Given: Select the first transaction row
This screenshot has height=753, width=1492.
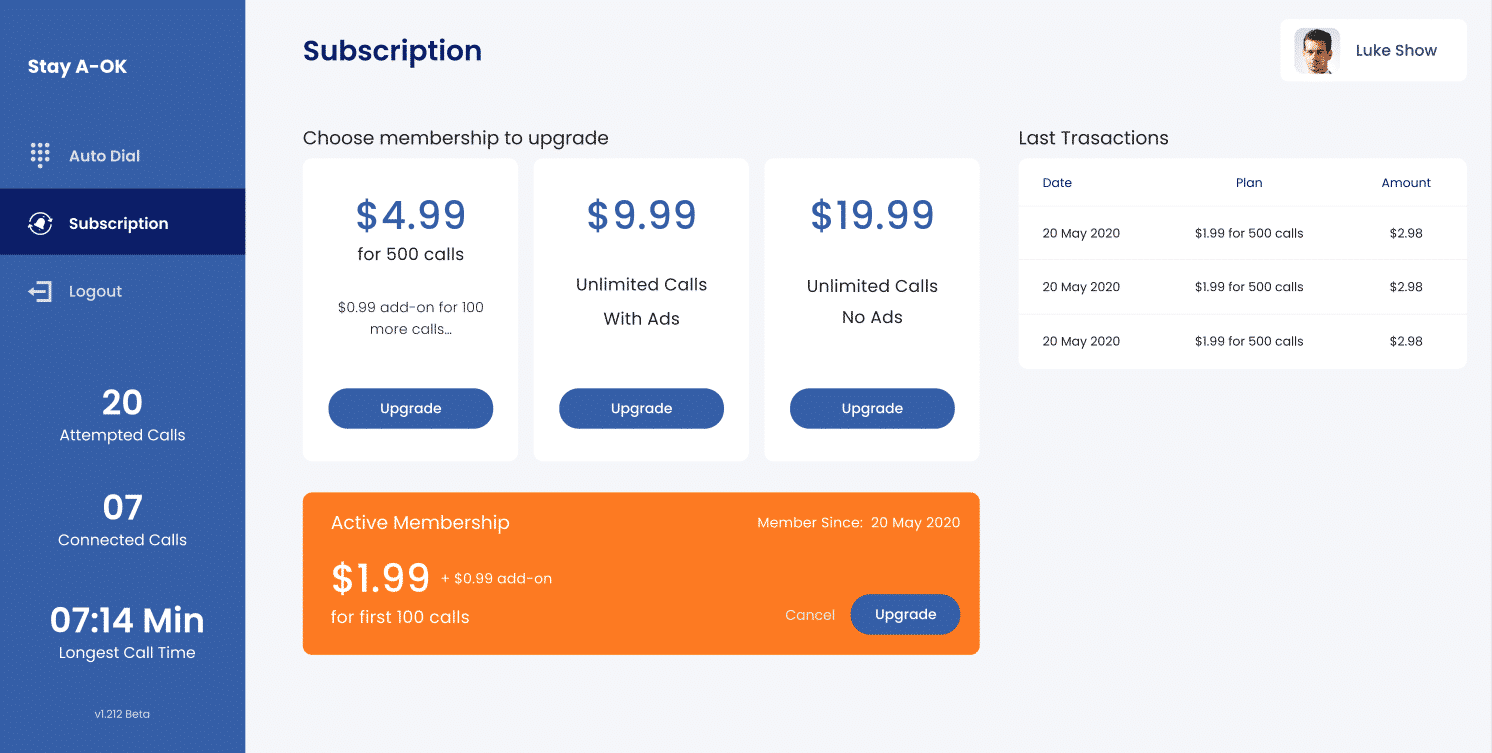Looking at the screenshot, I should pyautogui.click(x=1242, y=233).
